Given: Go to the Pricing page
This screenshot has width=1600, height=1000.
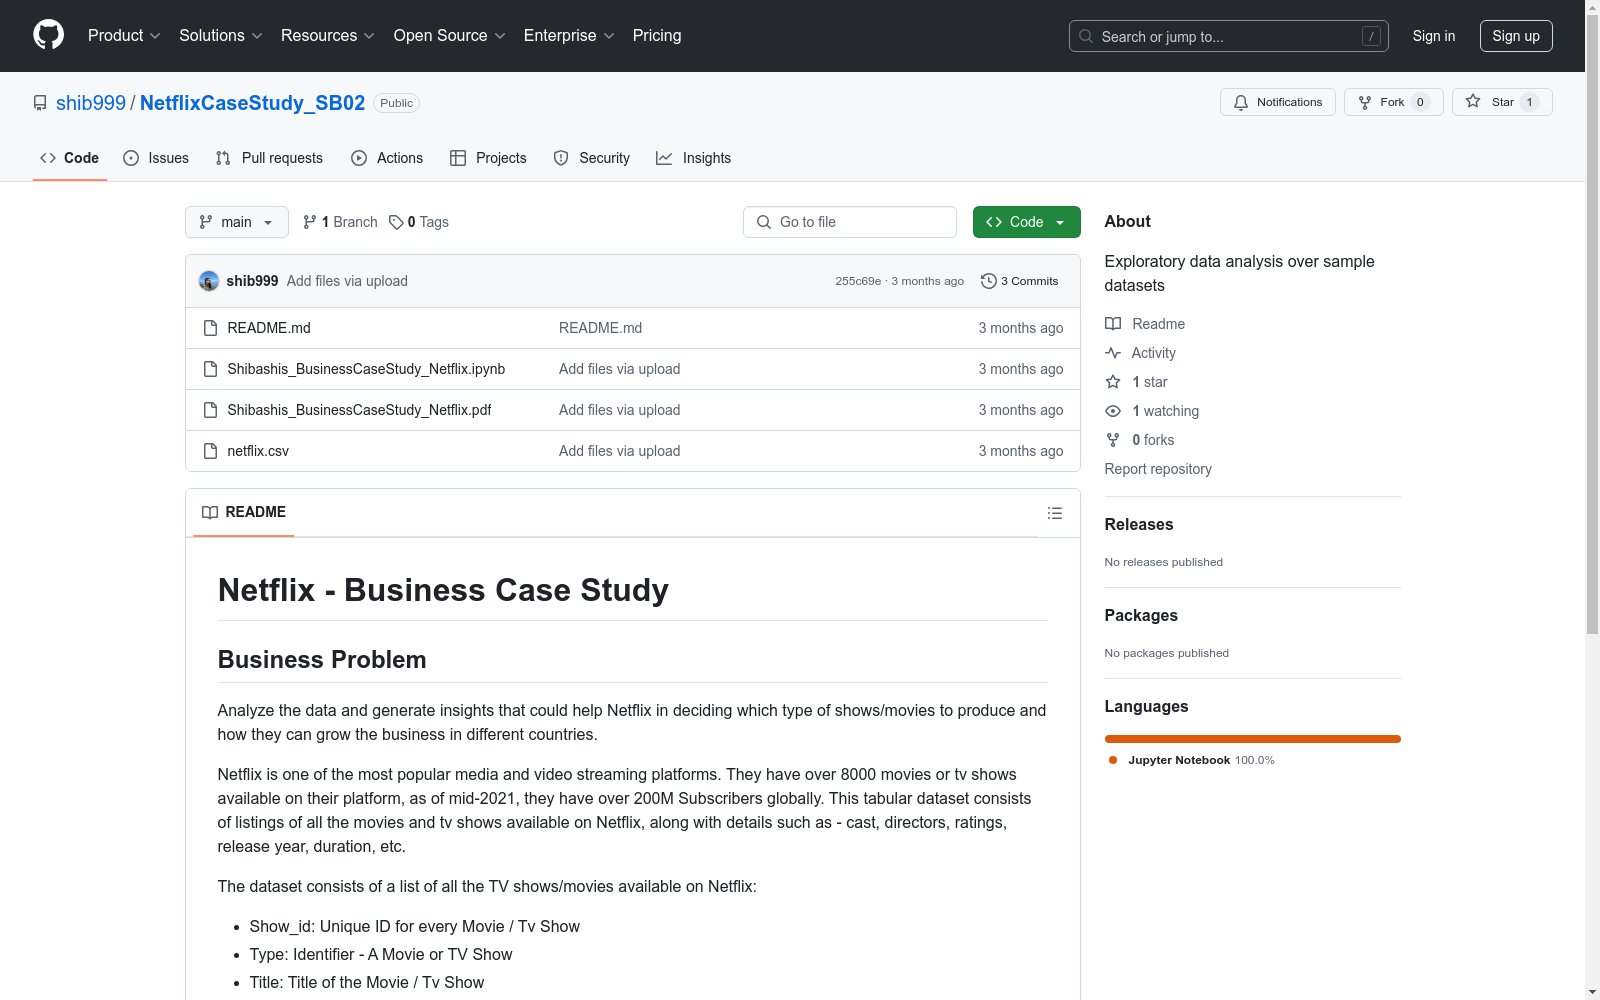Looking at the screenshot, I should click(x=657, y=36).
